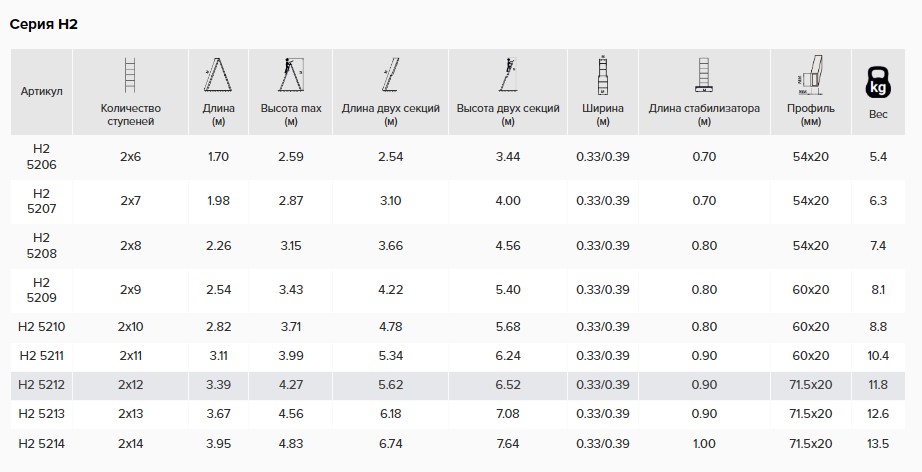Click the Ширина (м) header label
Image resolution: width=922 pixels, height=472 pixels.
tap(603, 115)
